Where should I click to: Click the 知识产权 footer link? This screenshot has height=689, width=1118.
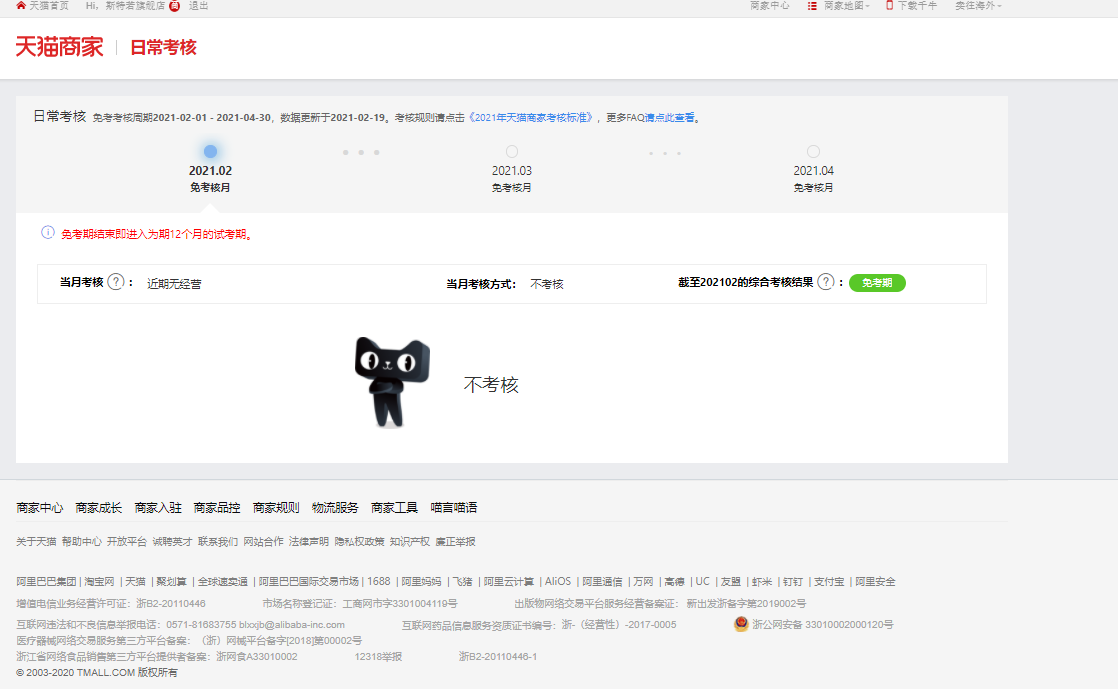coord(410,542)
